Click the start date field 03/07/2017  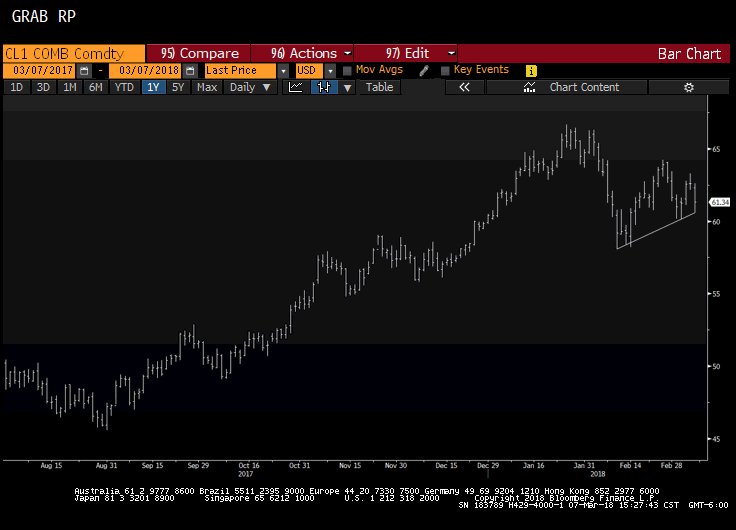tap(40, 71)
